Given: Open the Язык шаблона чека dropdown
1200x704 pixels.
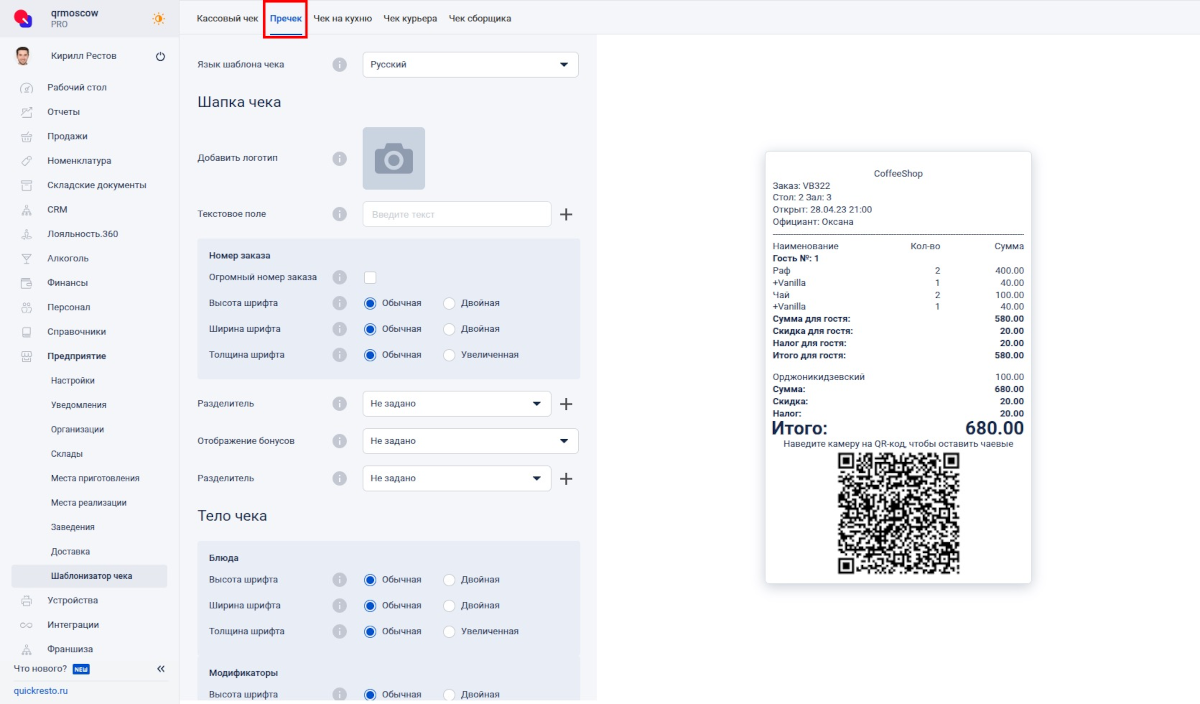Looking at the screenshot, I should point(471,64).
